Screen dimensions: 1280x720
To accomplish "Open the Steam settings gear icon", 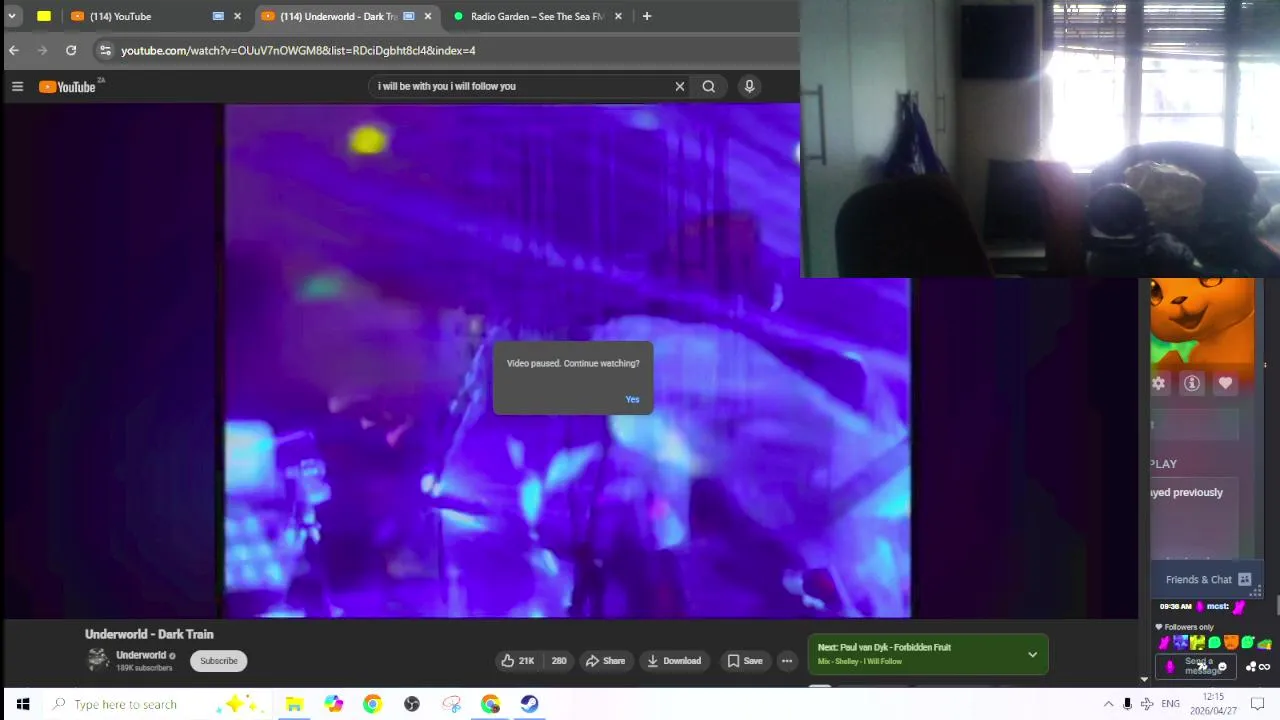I will [1159, 383].
